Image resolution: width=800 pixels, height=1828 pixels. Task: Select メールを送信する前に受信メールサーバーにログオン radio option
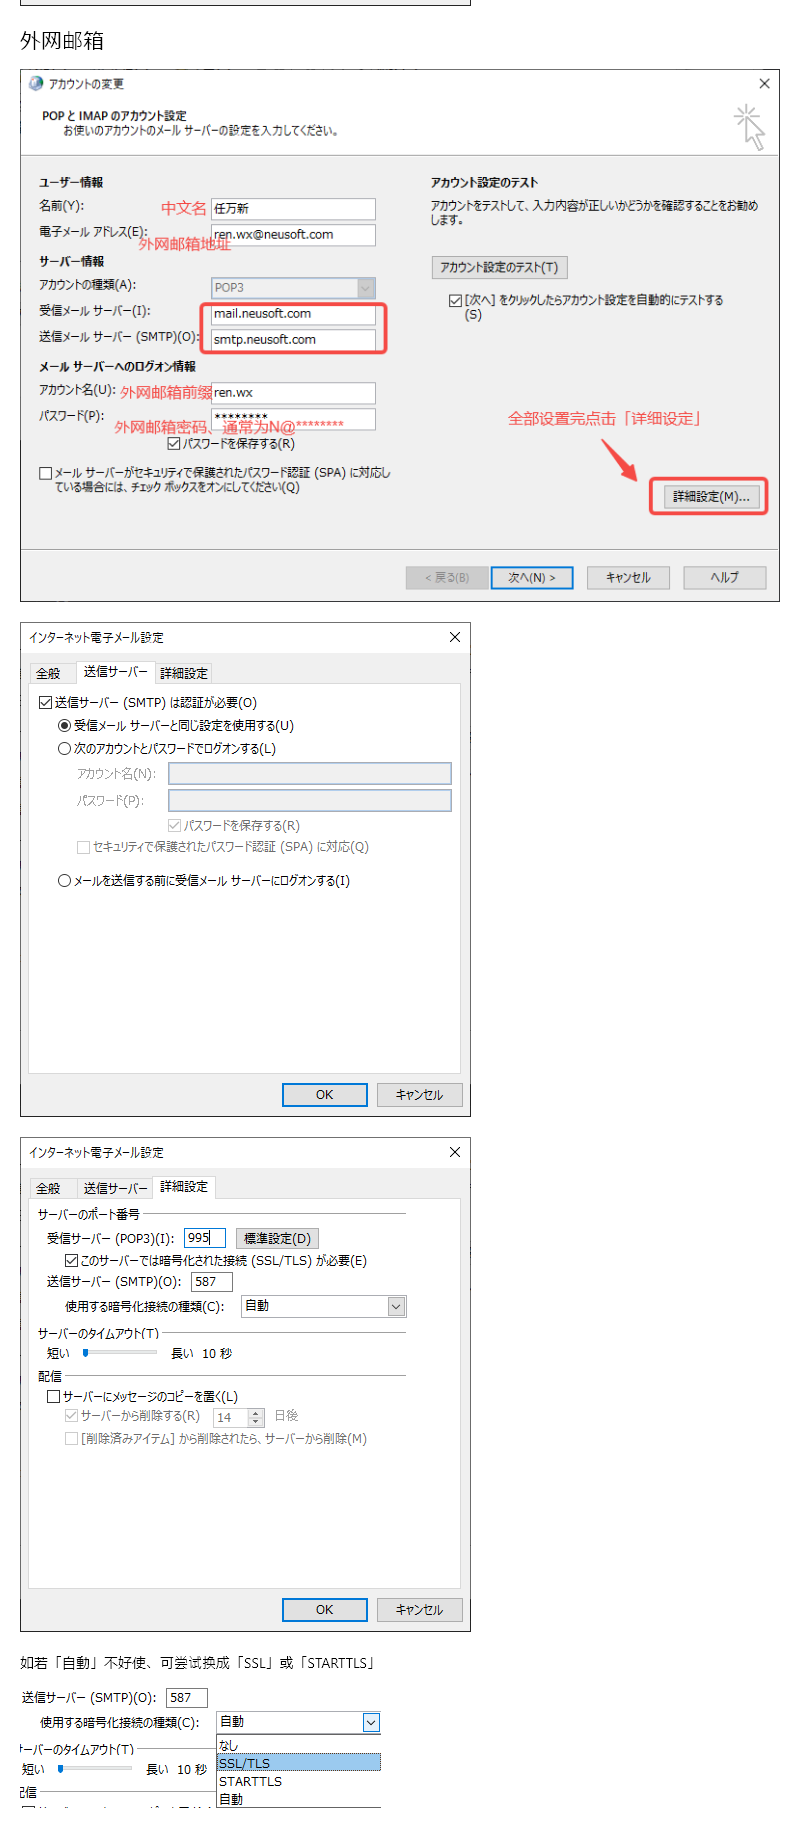click(x=65, y=881)
